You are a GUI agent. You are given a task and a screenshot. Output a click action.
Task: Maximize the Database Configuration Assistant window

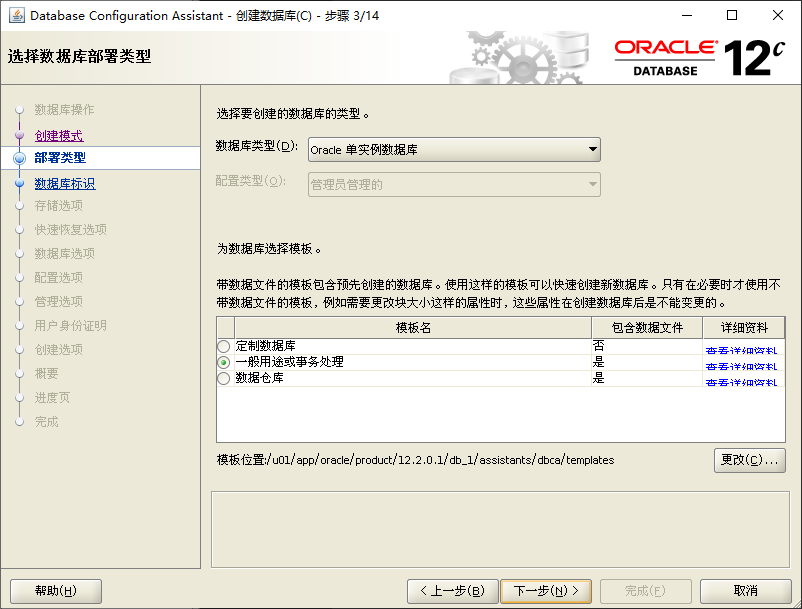[732, 15]
